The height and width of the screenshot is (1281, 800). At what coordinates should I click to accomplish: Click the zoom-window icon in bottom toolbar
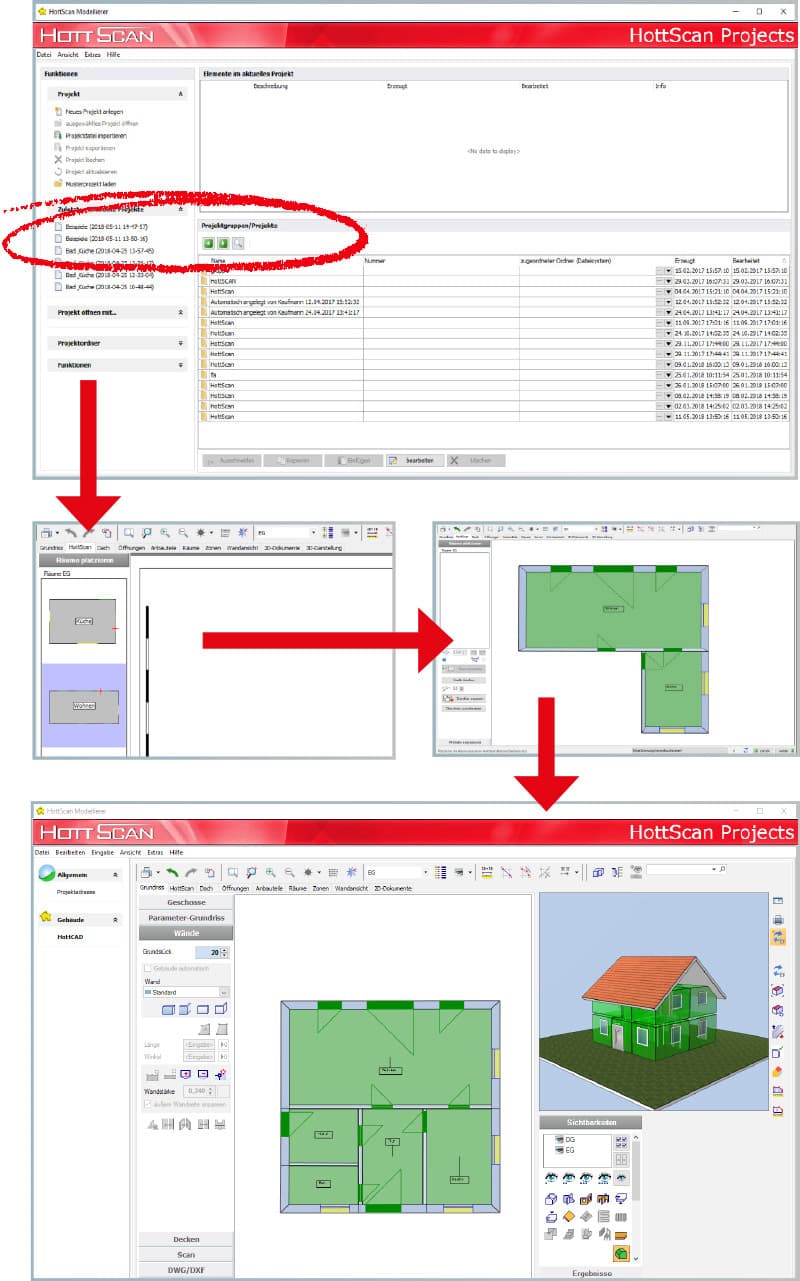click(233, 872)
